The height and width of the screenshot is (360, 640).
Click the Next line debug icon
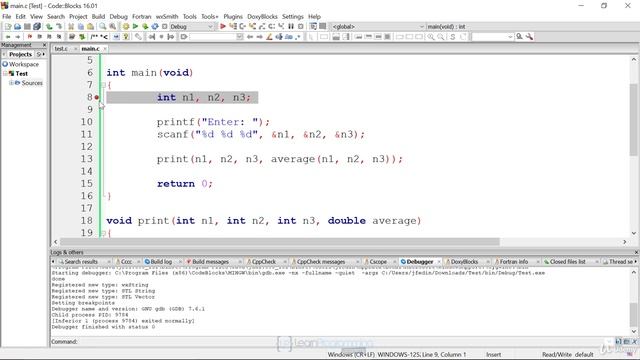242,27
